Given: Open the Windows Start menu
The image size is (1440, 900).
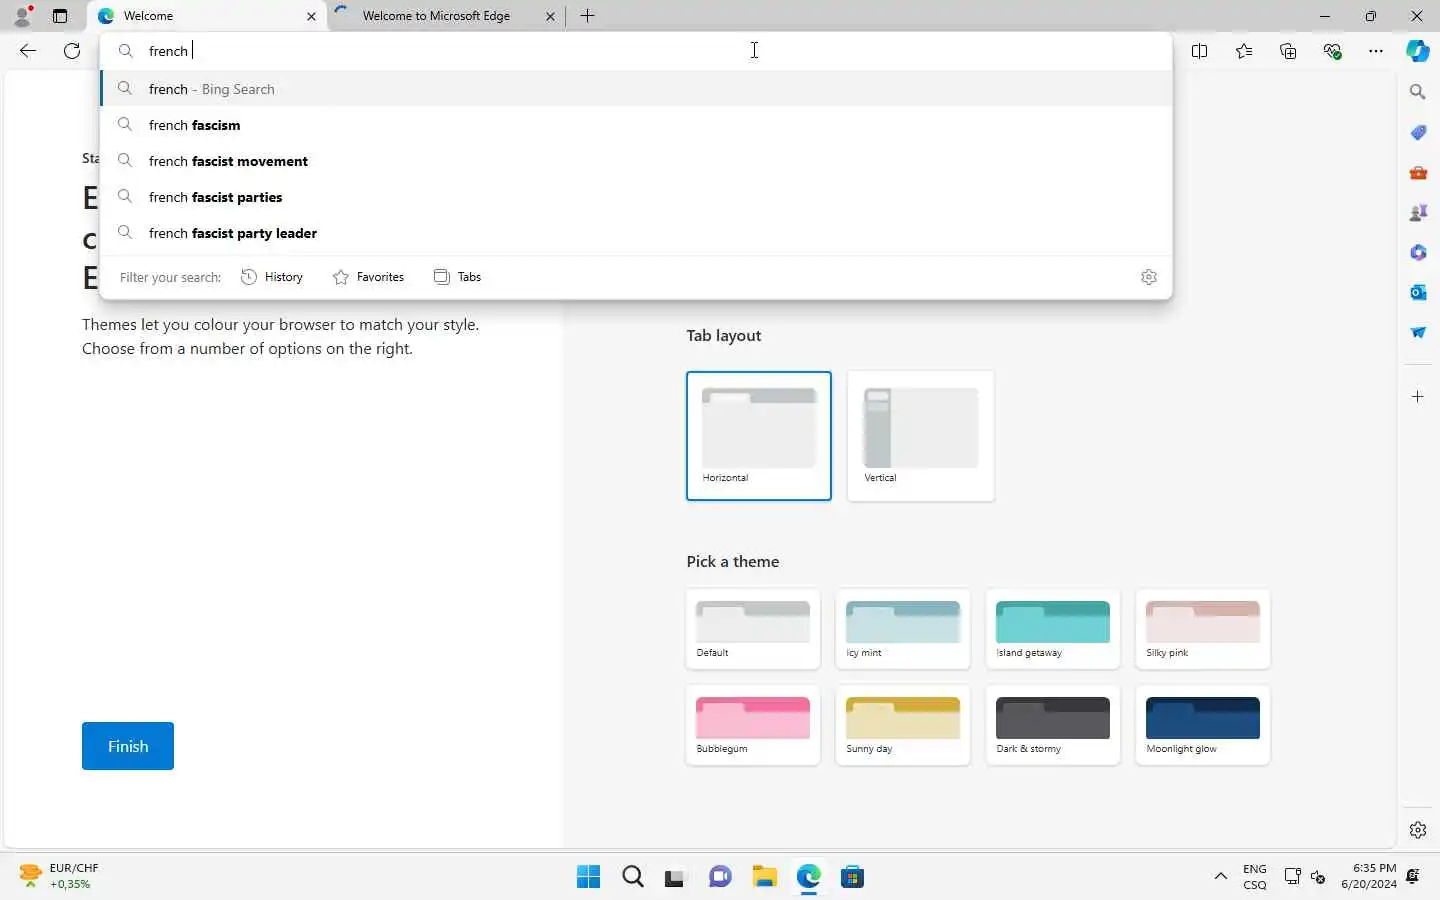Looking at the screenshot, I should point(588,877).
